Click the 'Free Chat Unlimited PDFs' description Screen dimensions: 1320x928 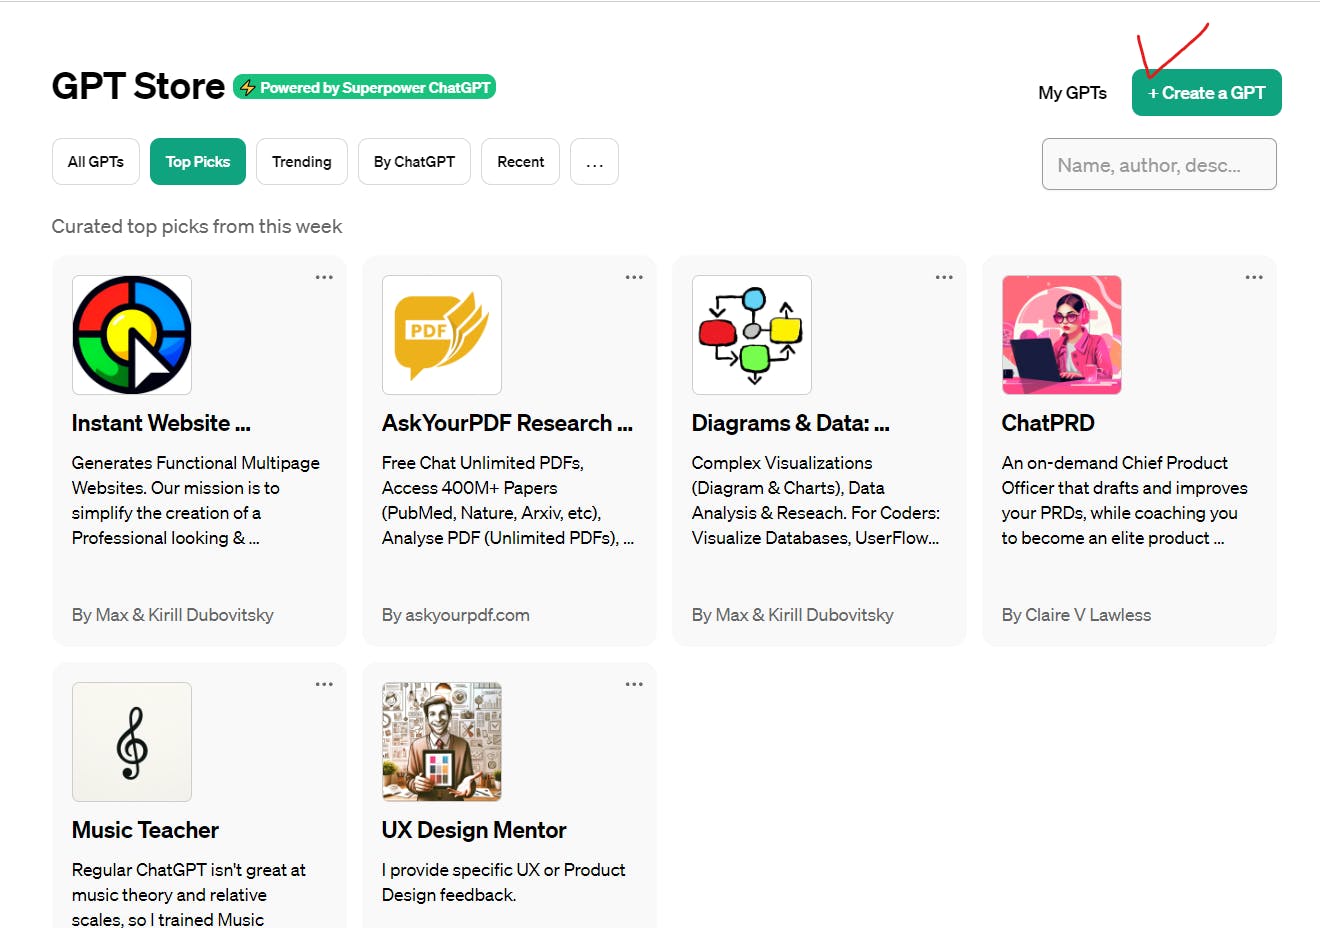pos(508,500)
